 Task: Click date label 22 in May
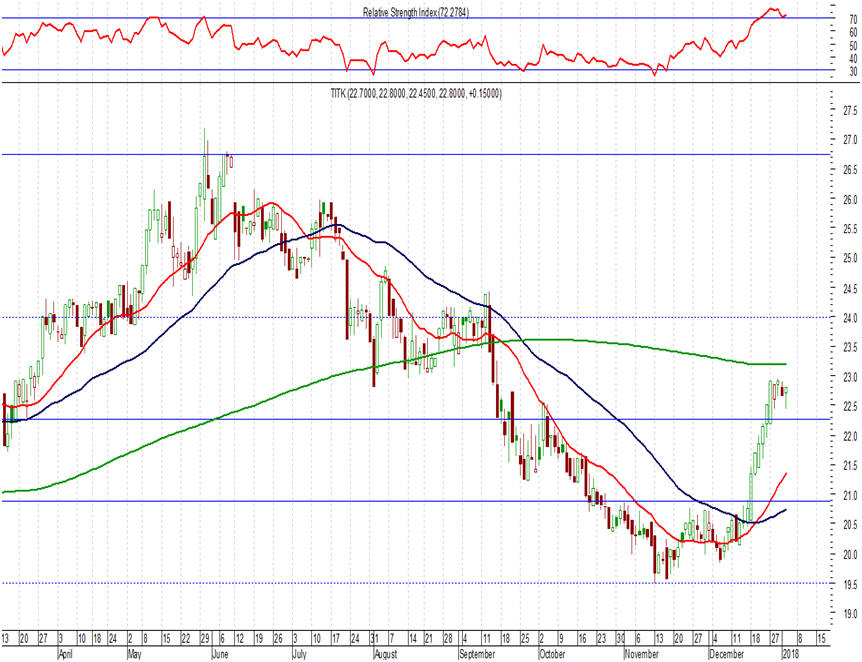(x=186, y=639)
